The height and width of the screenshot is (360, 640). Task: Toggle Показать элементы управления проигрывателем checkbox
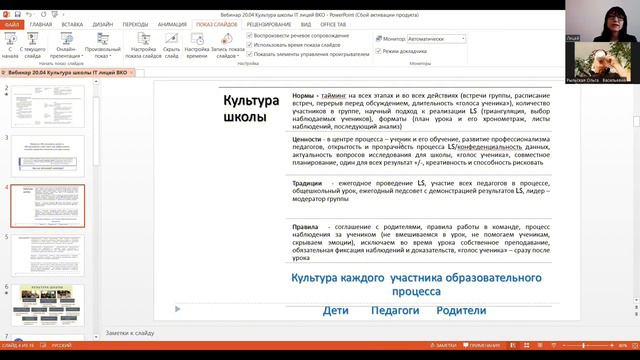pos(249,54)
